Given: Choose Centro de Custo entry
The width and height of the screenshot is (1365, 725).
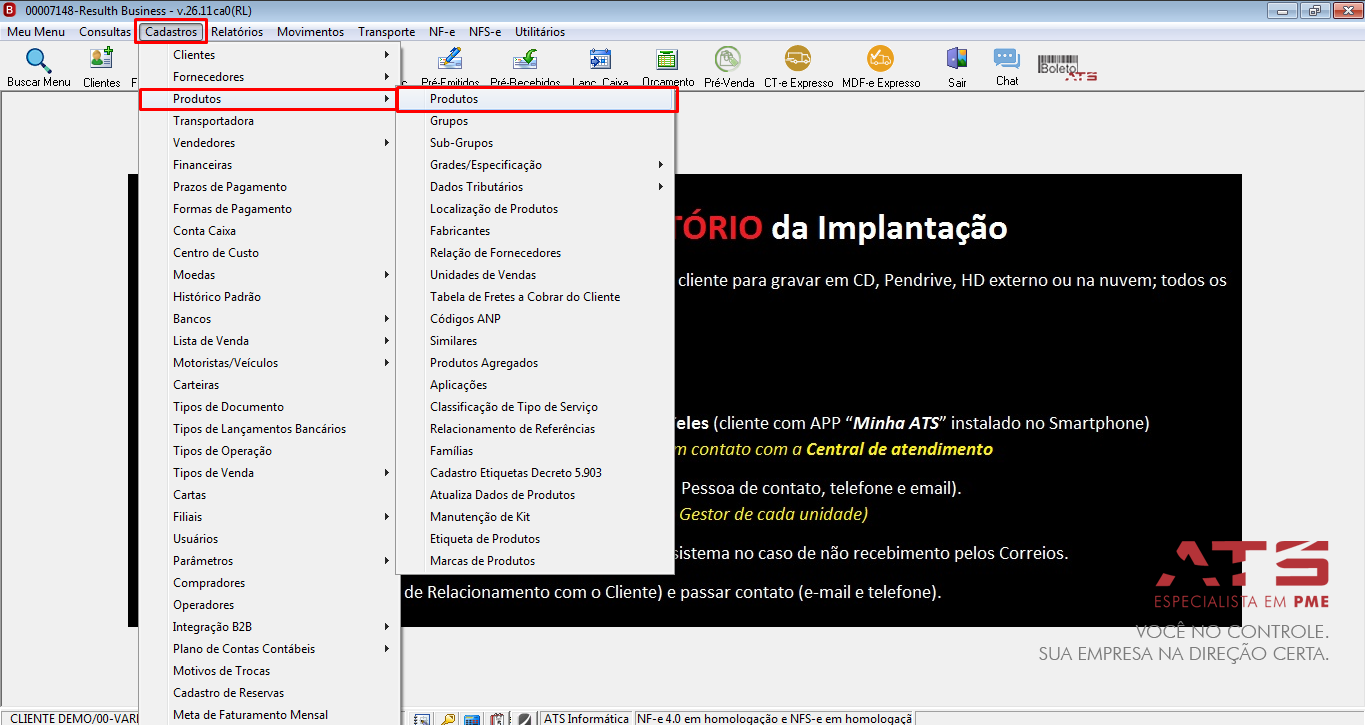Looking at the screenshot, I should (269, 253).
